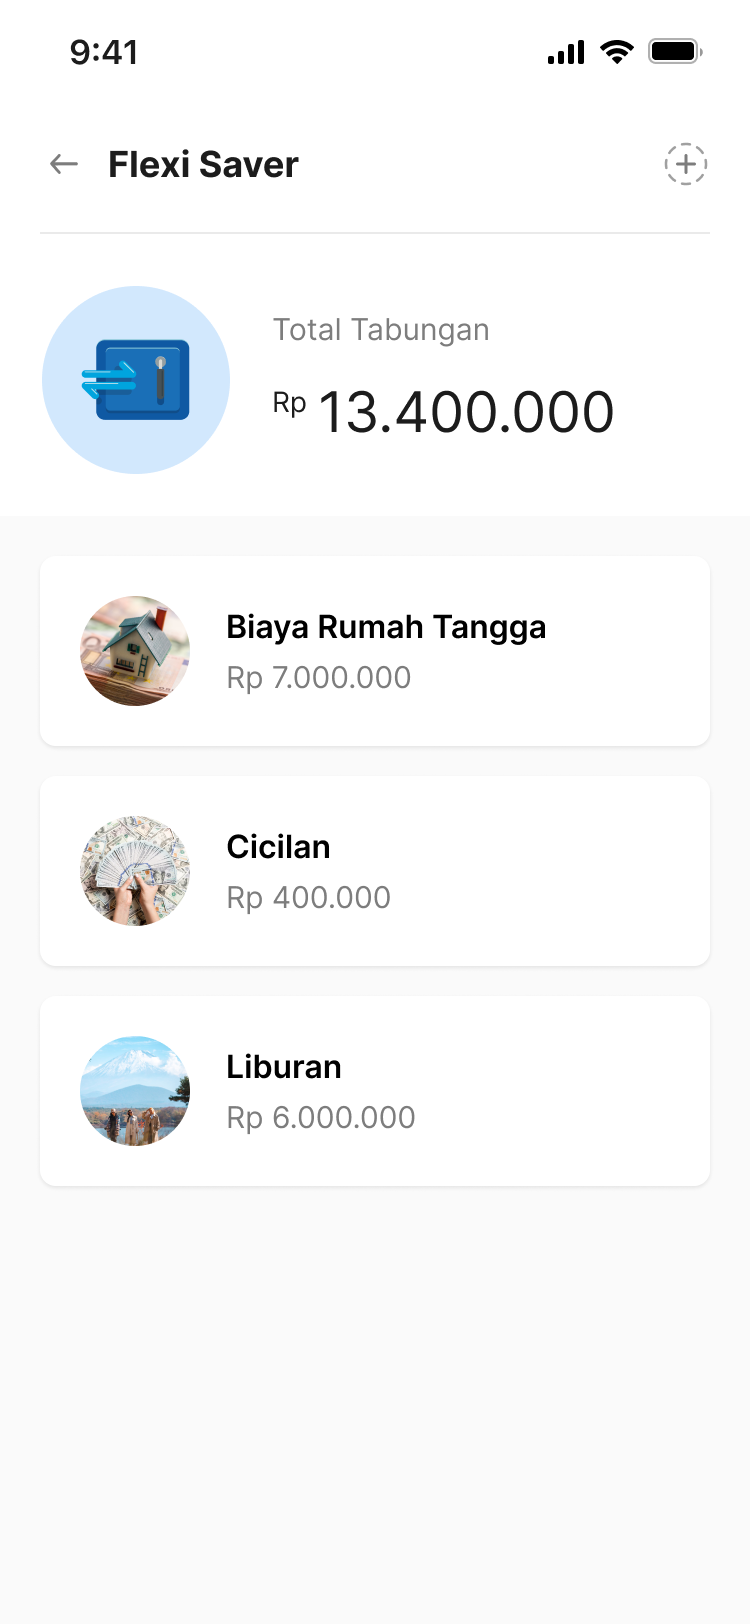Tap the battery status icon
Viewport: 750px width, 1624px height.
click(x=675, y=52)
